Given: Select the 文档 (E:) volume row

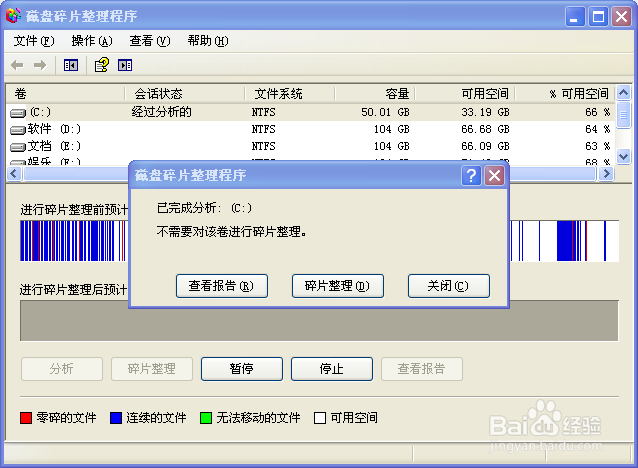Looking at the screenshot, I should click(x=310, y=147).
